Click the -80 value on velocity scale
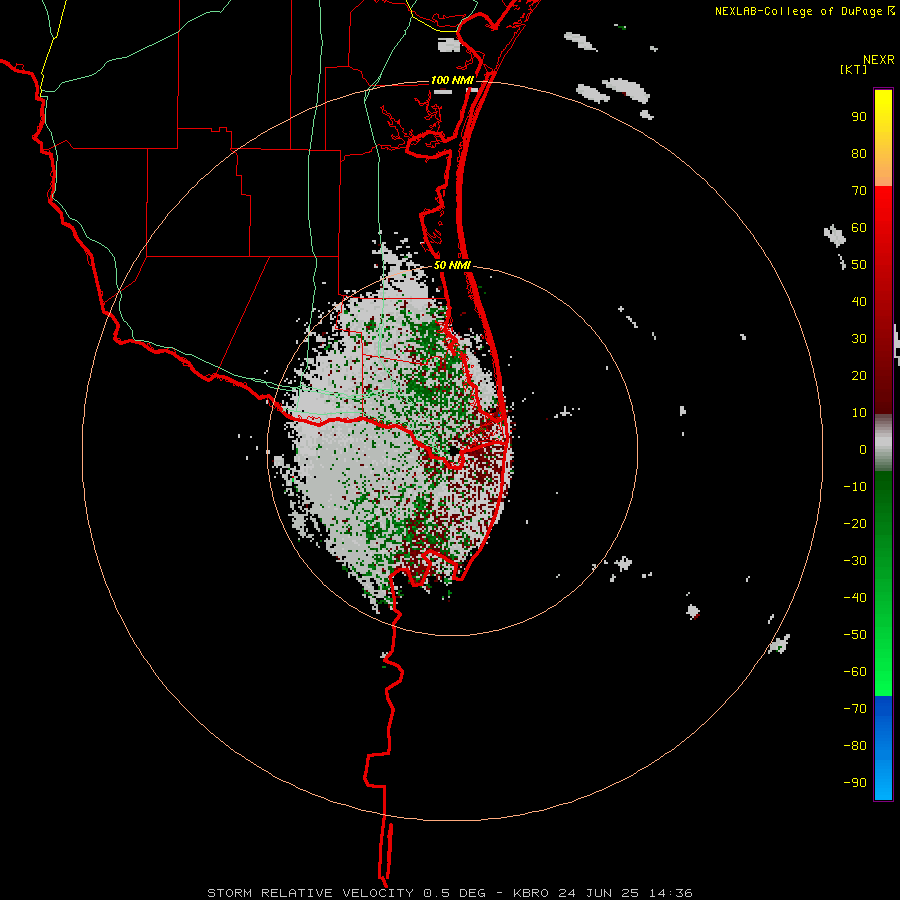Image resolution: width=900 pixels, height=900 pixels. 855,746
